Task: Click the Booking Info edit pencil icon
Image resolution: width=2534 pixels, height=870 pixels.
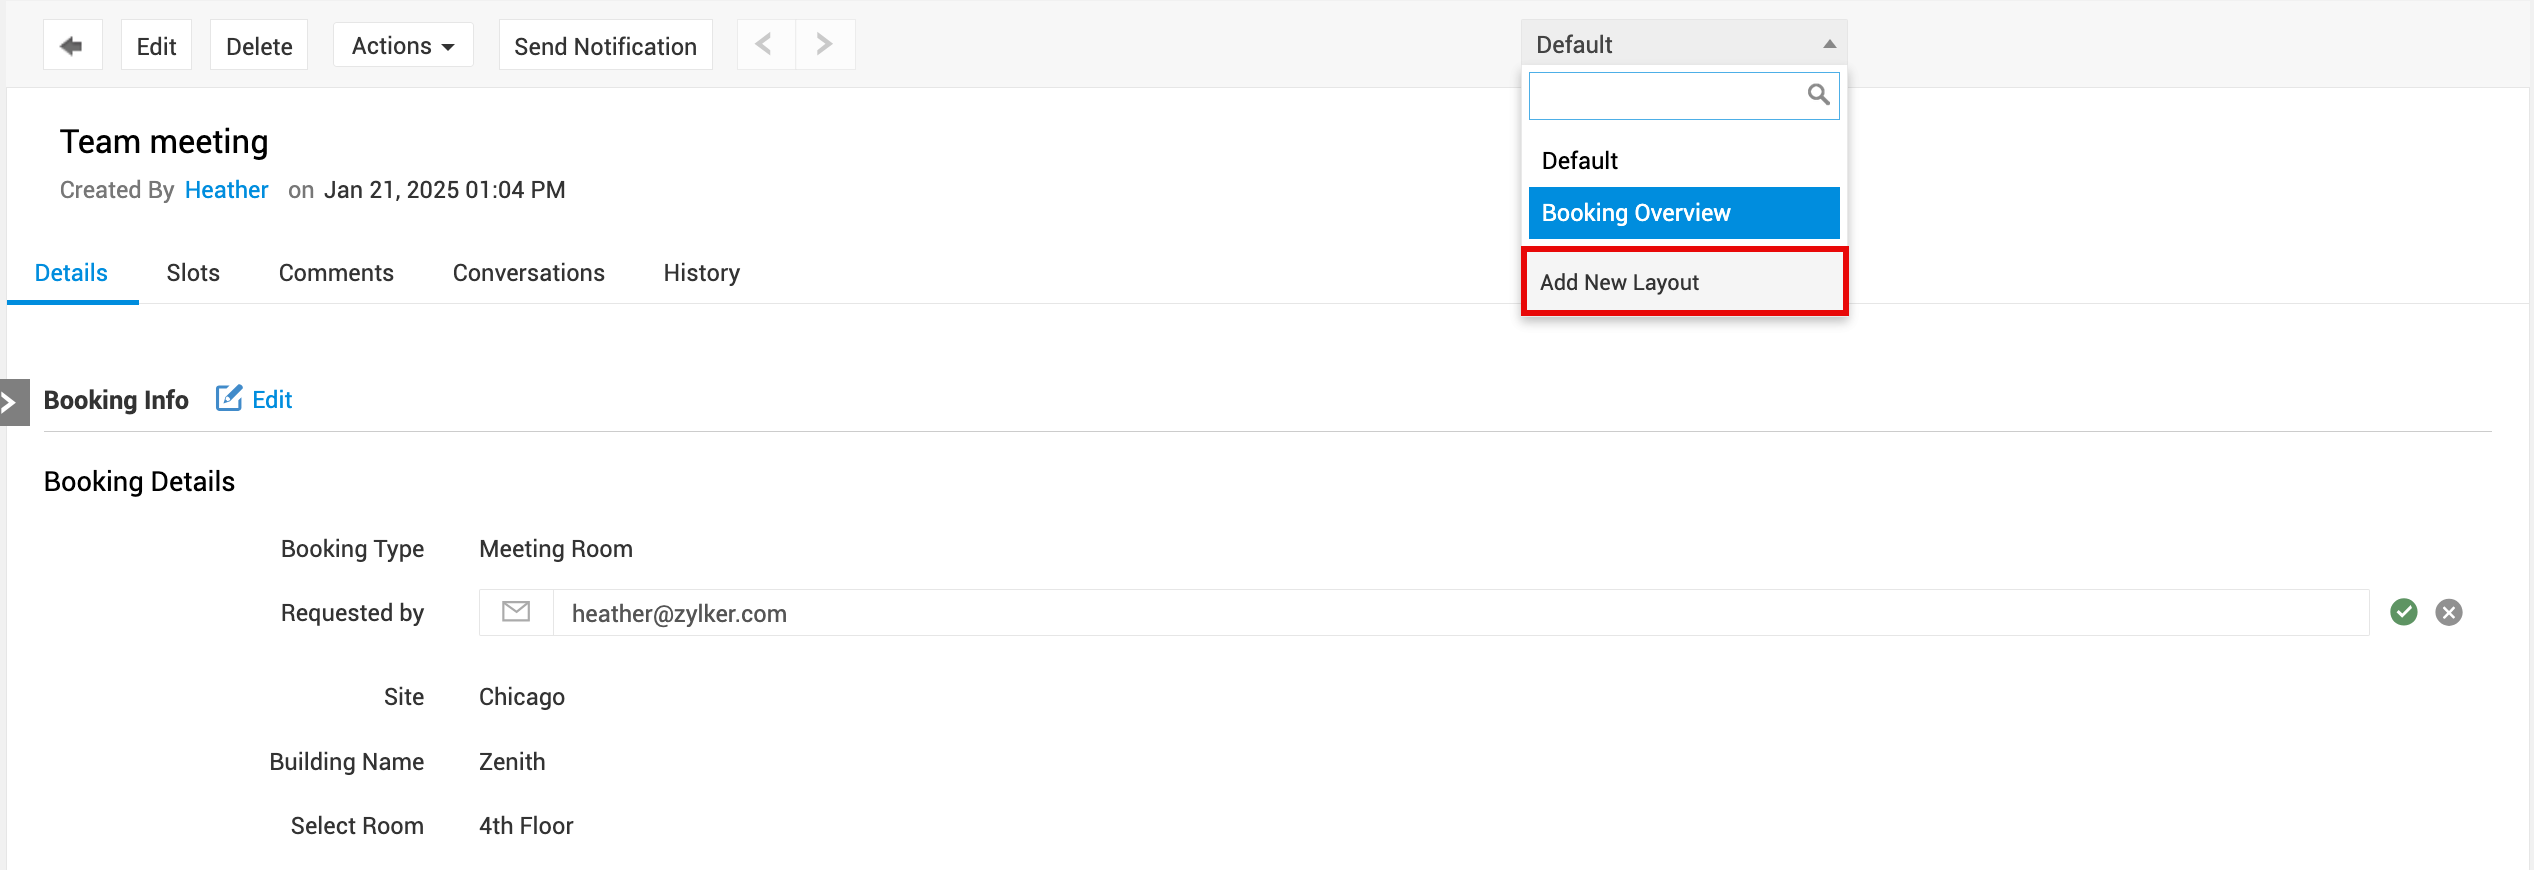Action: tap(229, 398)
